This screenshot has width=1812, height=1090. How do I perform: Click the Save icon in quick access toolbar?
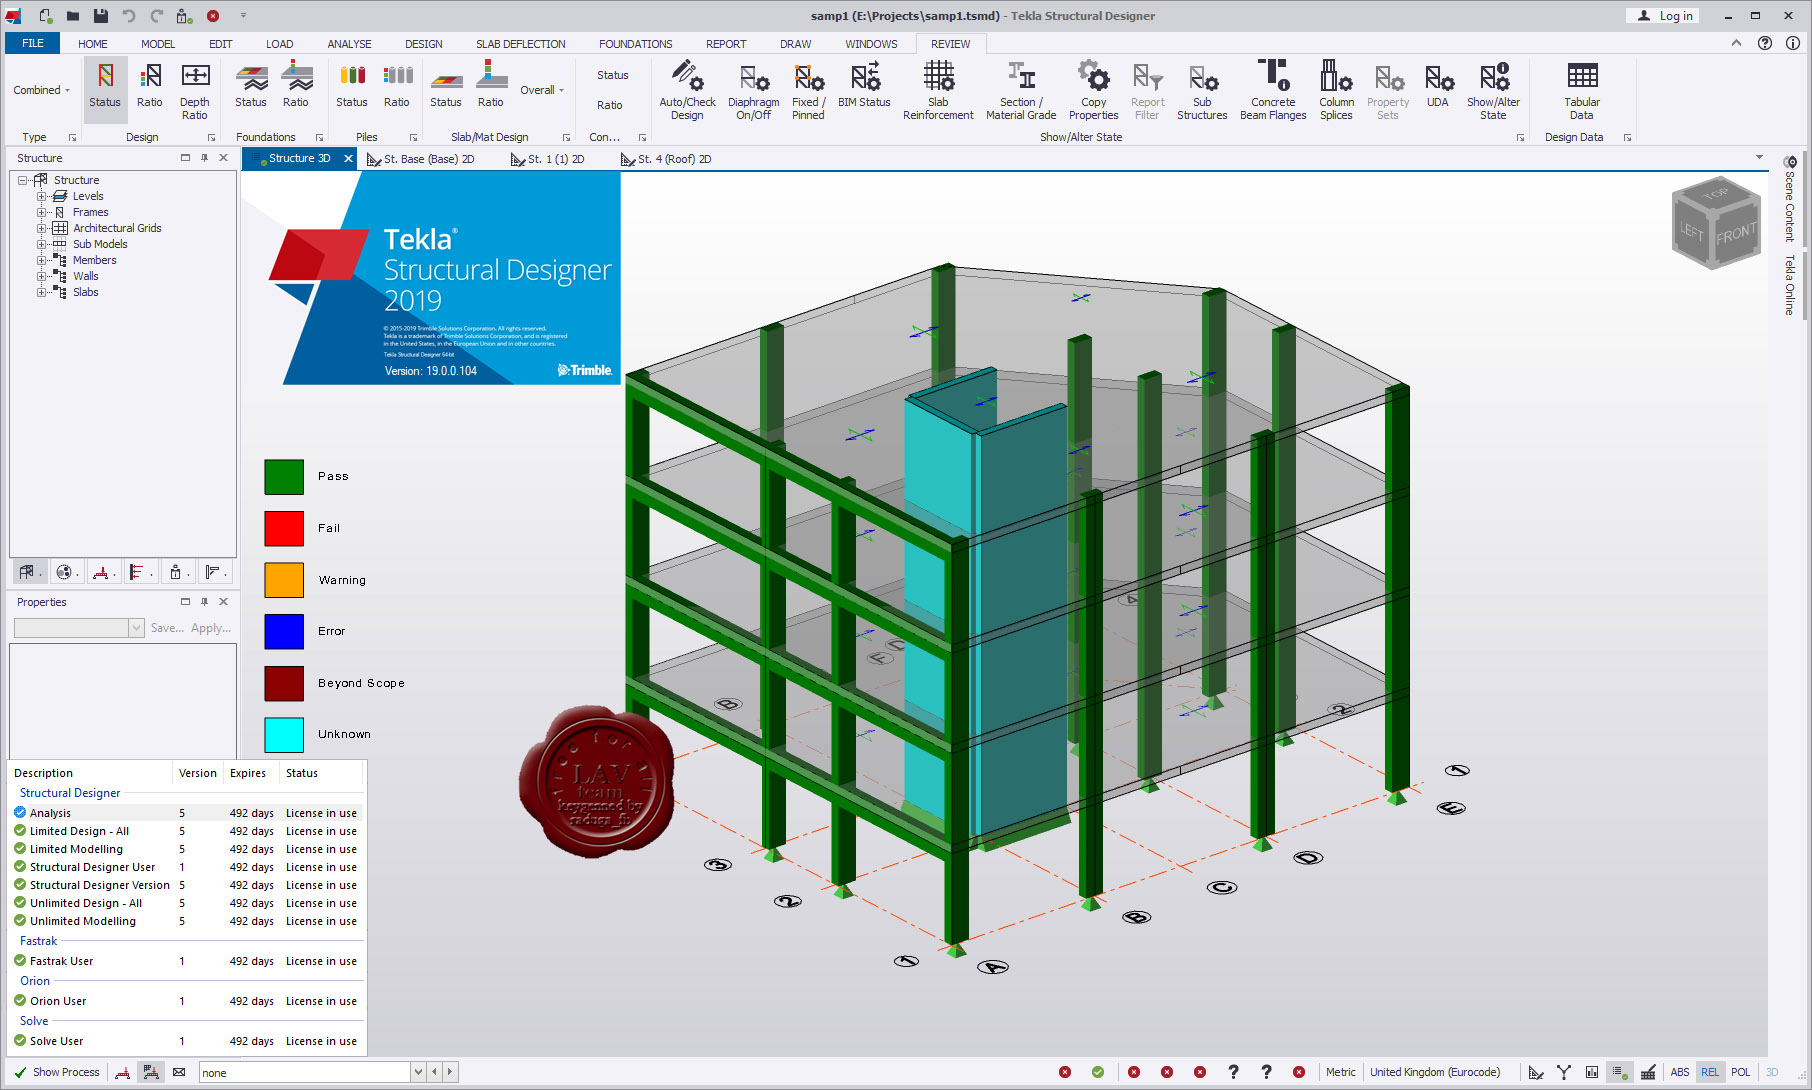[x=101, y=16]
